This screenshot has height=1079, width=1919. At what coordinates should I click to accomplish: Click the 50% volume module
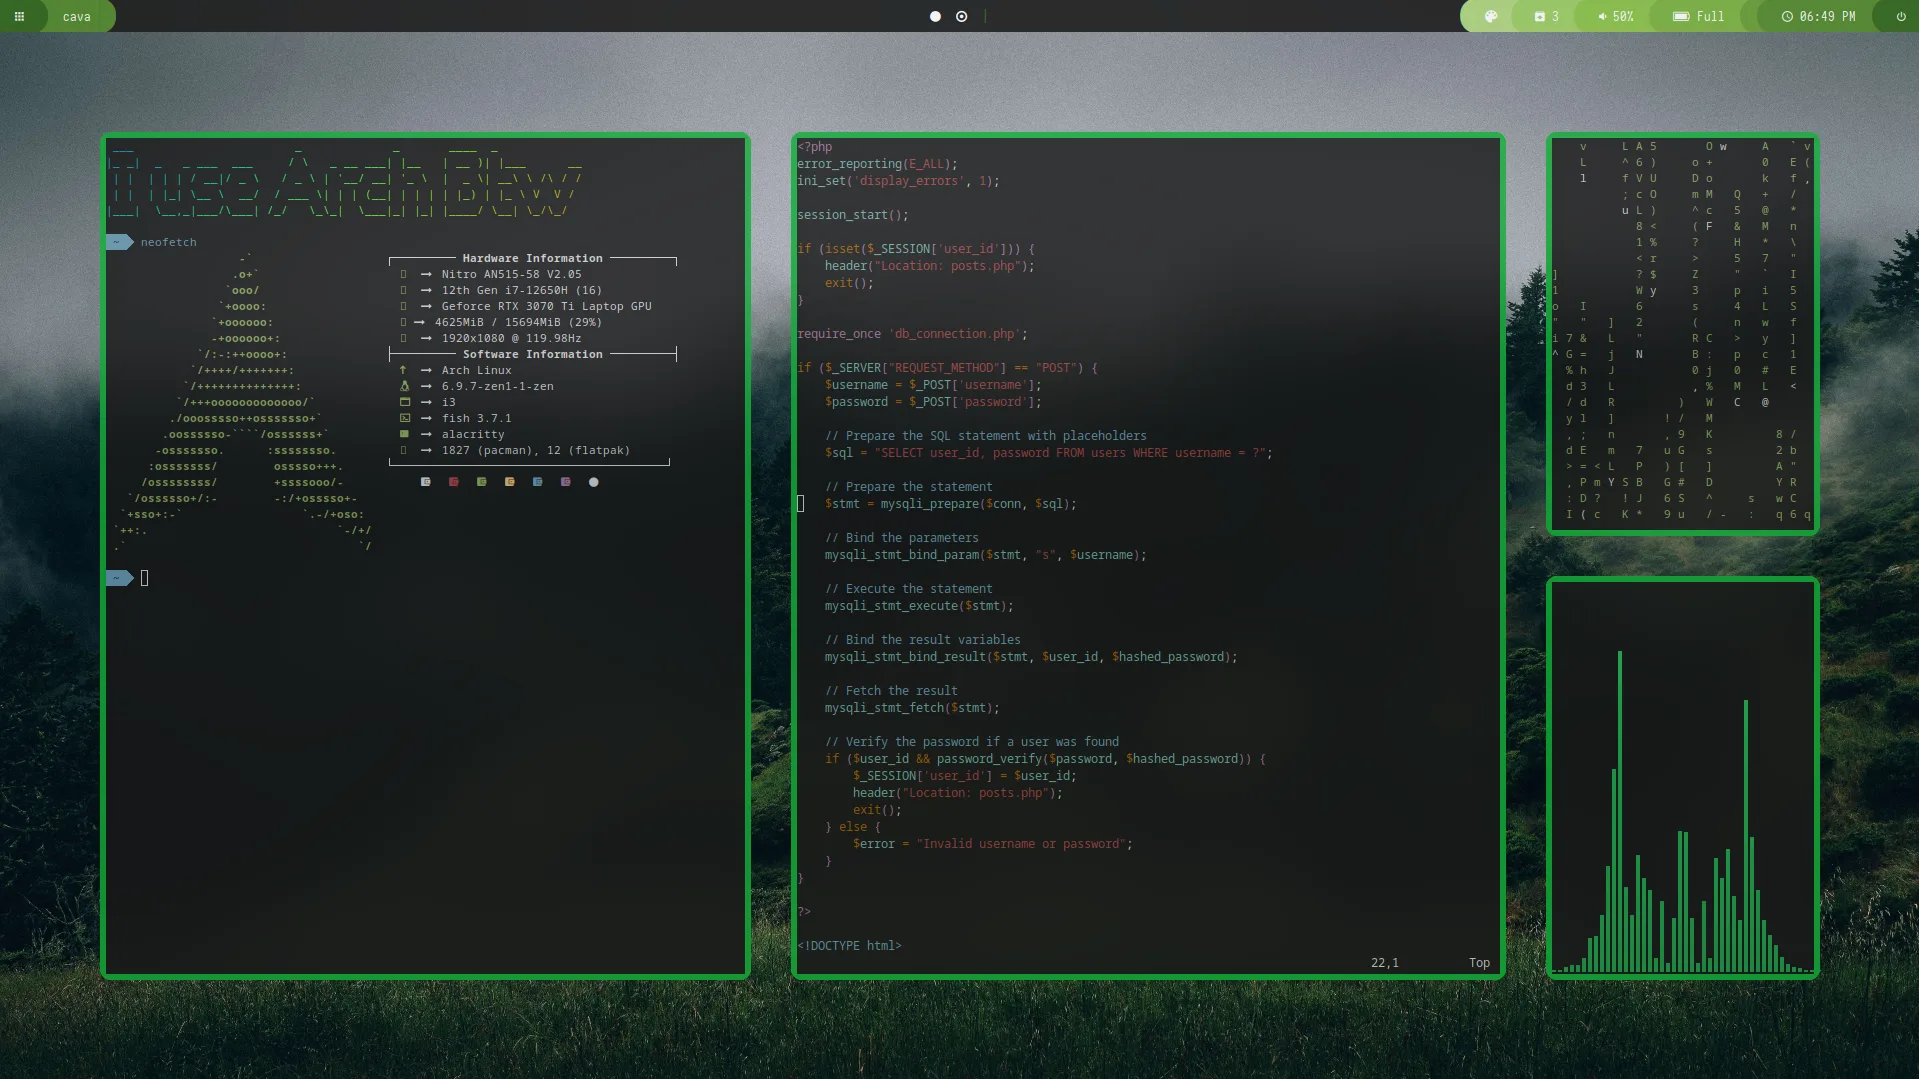pos(1615,16)
